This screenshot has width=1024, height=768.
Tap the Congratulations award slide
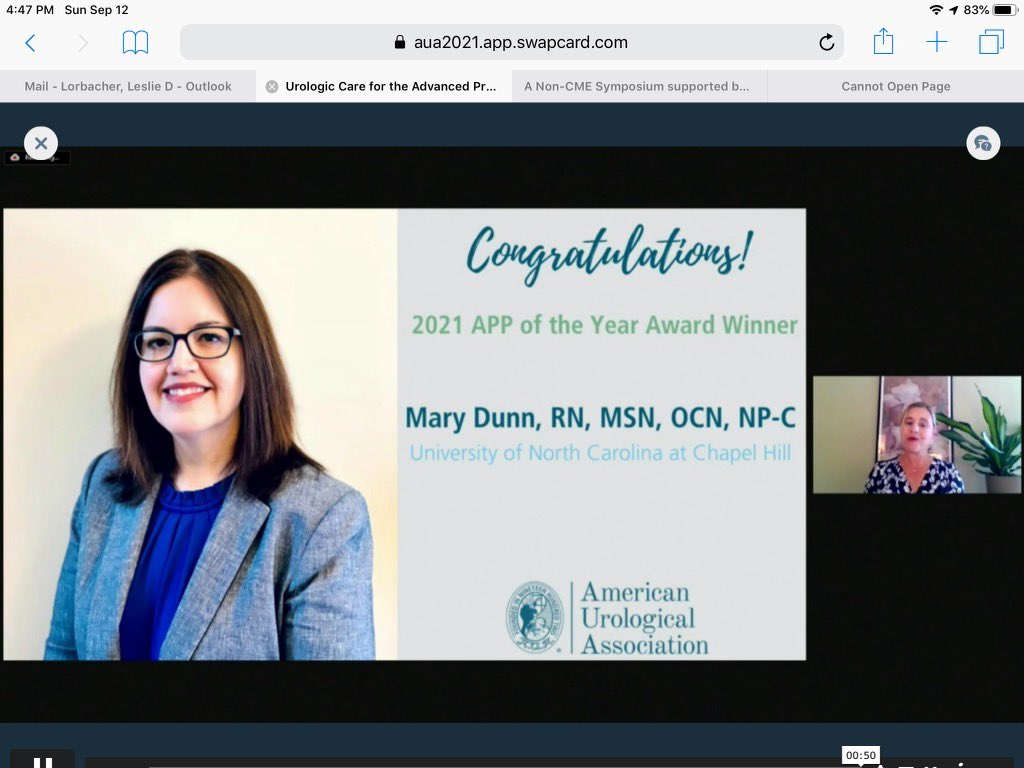click(405, 434)
